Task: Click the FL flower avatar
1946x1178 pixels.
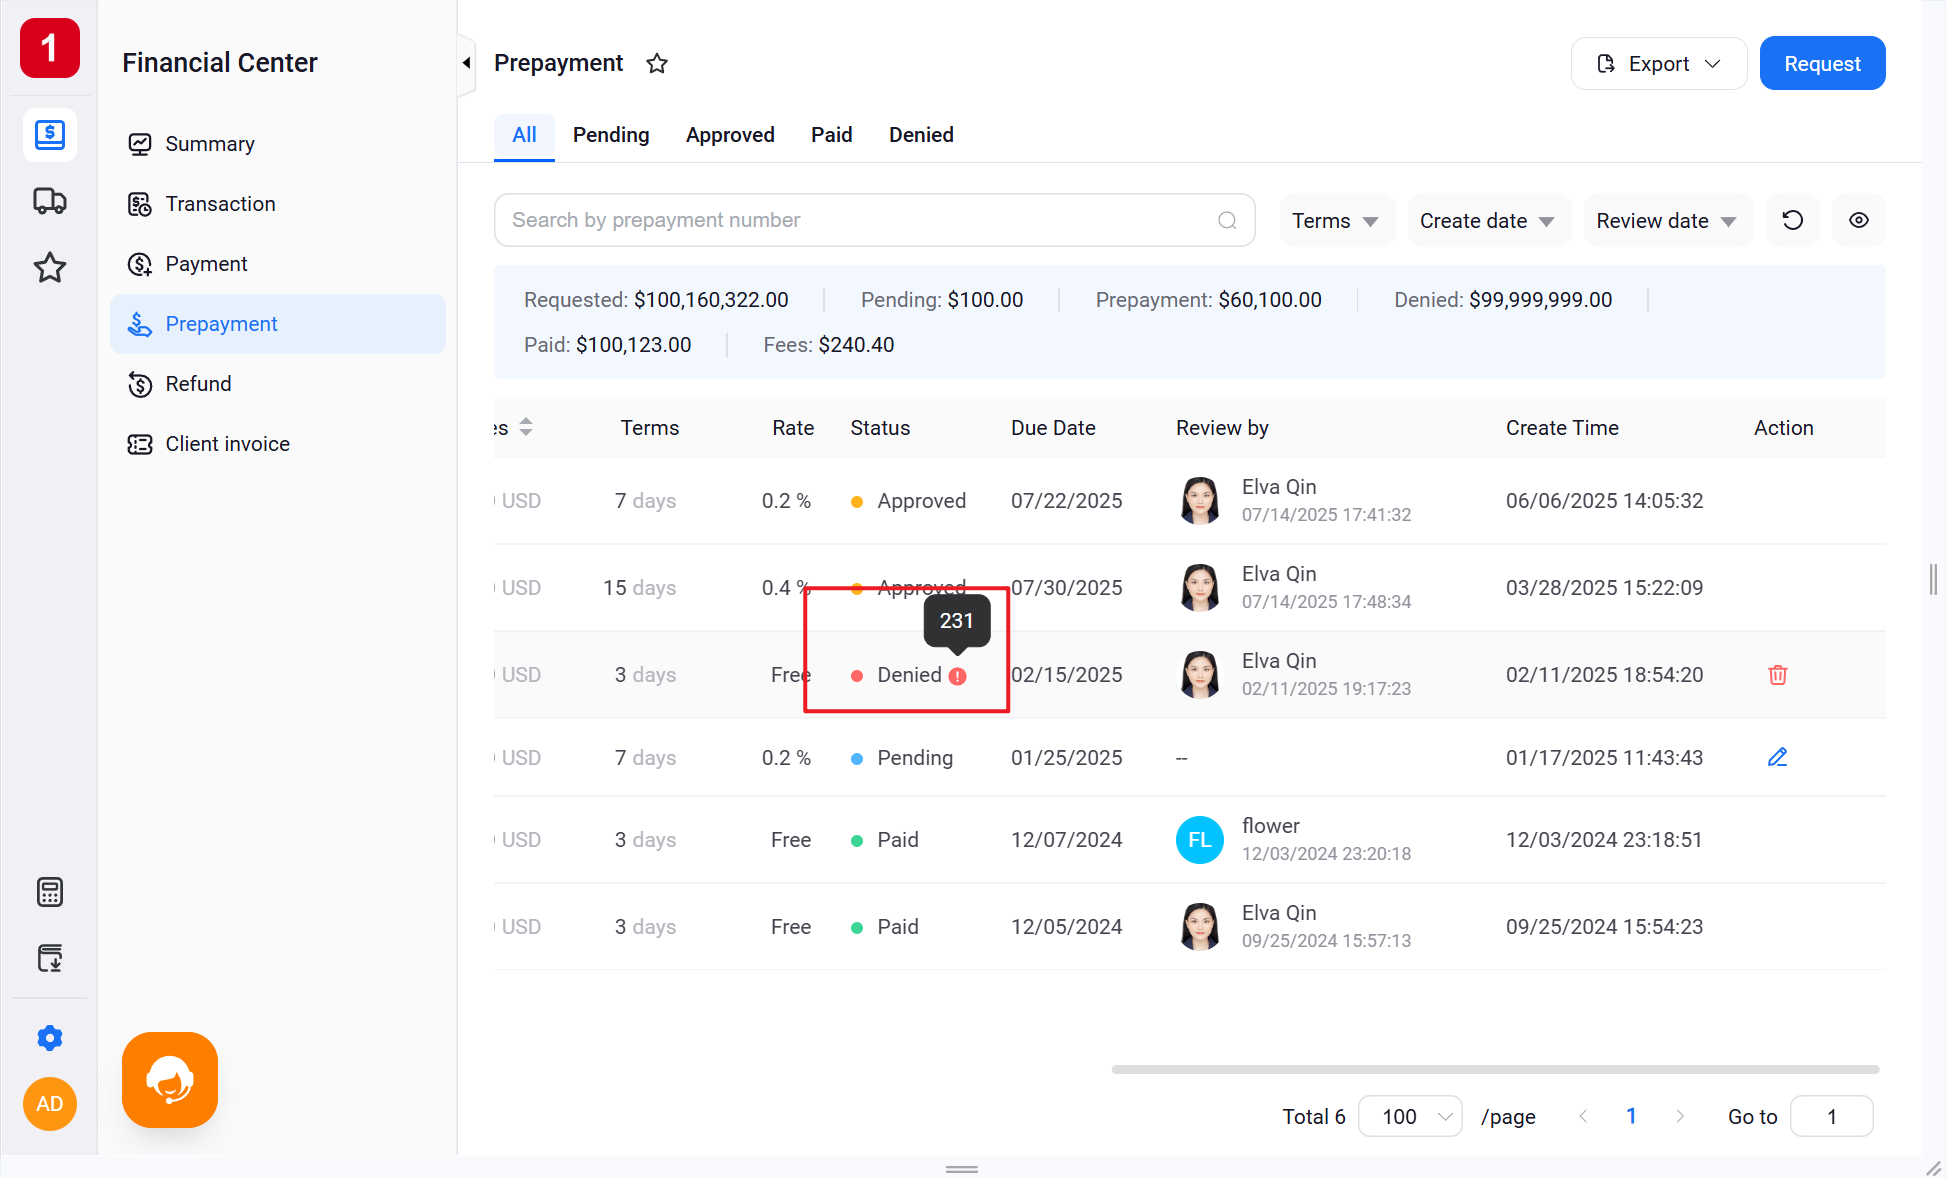Action: 1200,840
